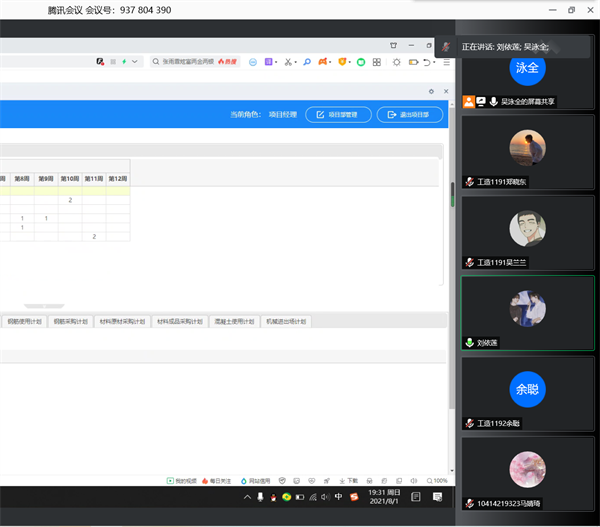The image size is (600, 527).
Task: Click the 退出项目部 button
Action: click(409, 115)
